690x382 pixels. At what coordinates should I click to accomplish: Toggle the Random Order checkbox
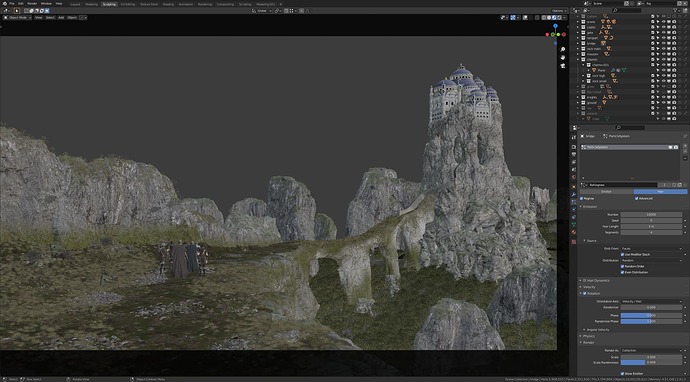coord(623,266)
